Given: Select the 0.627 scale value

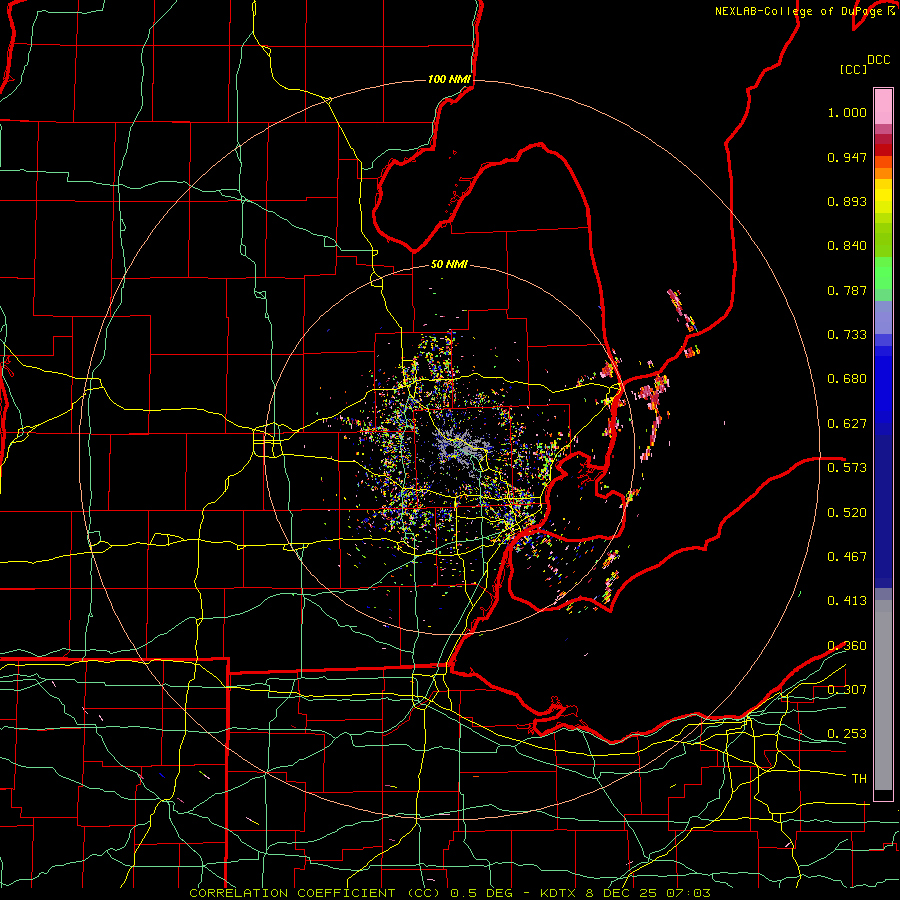Looking at the screenshot, I should tap(847, 424).
